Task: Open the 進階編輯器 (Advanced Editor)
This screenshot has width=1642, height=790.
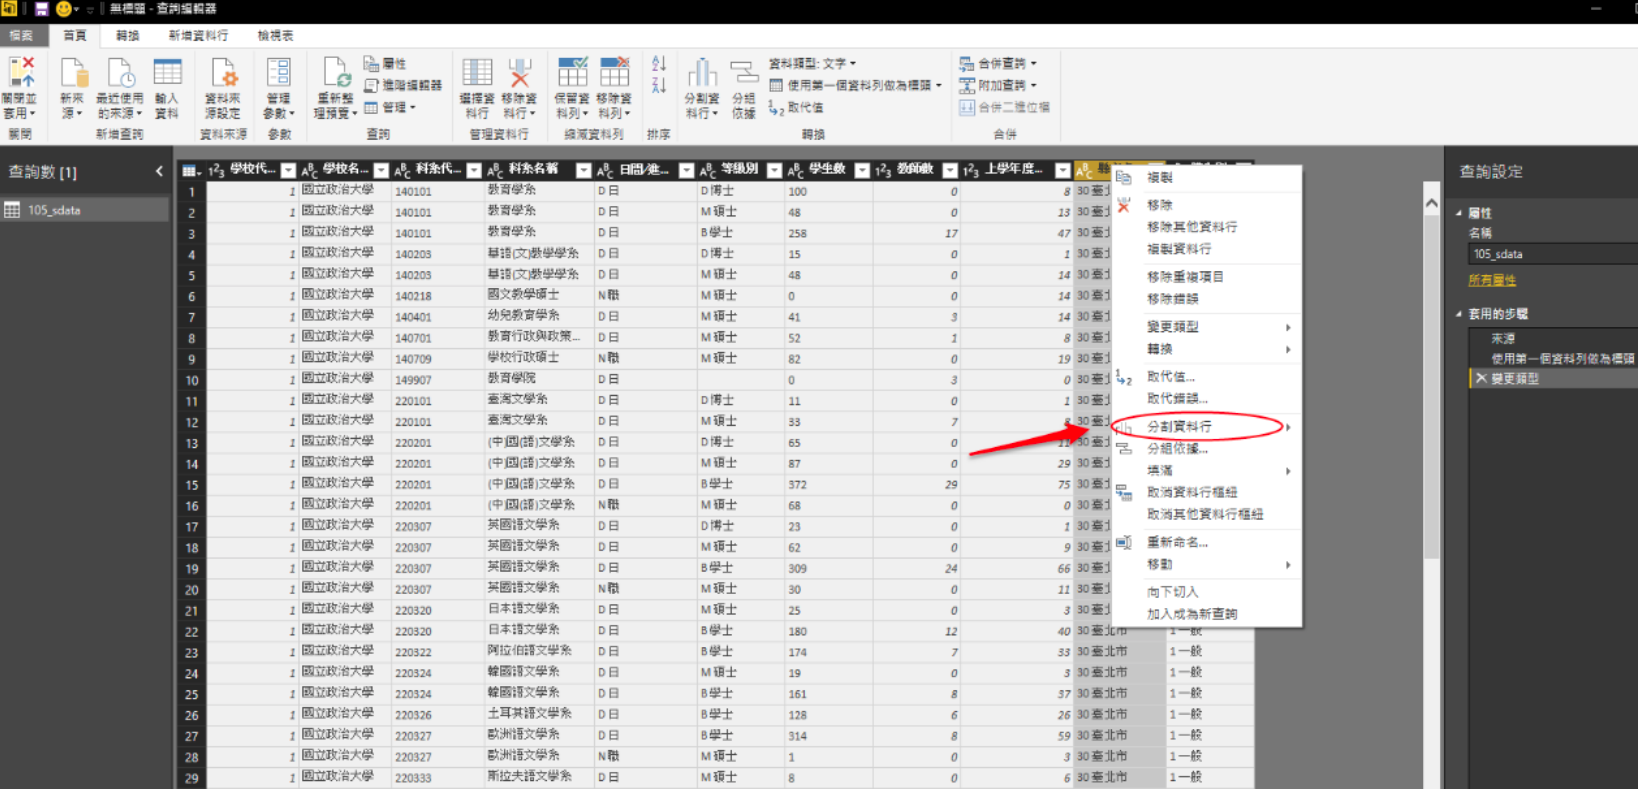Action: pos(403,85)
